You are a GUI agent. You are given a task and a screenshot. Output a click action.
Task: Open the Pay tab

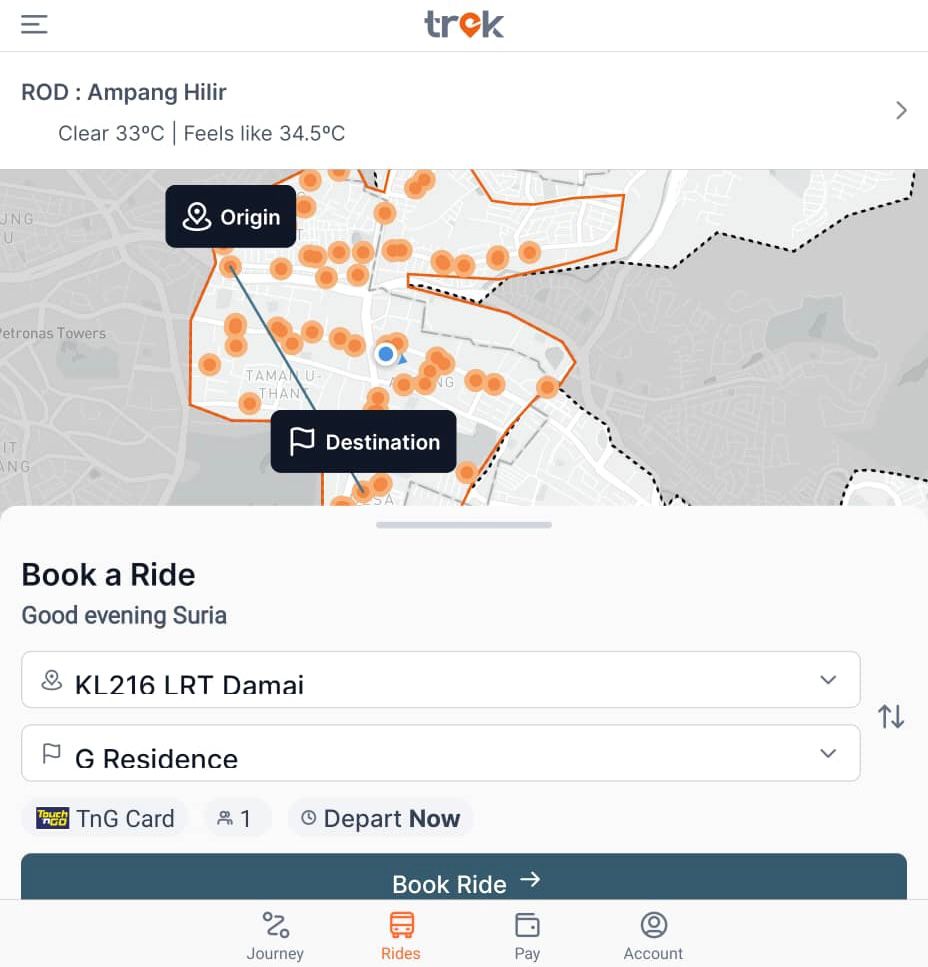pos(527,936)
